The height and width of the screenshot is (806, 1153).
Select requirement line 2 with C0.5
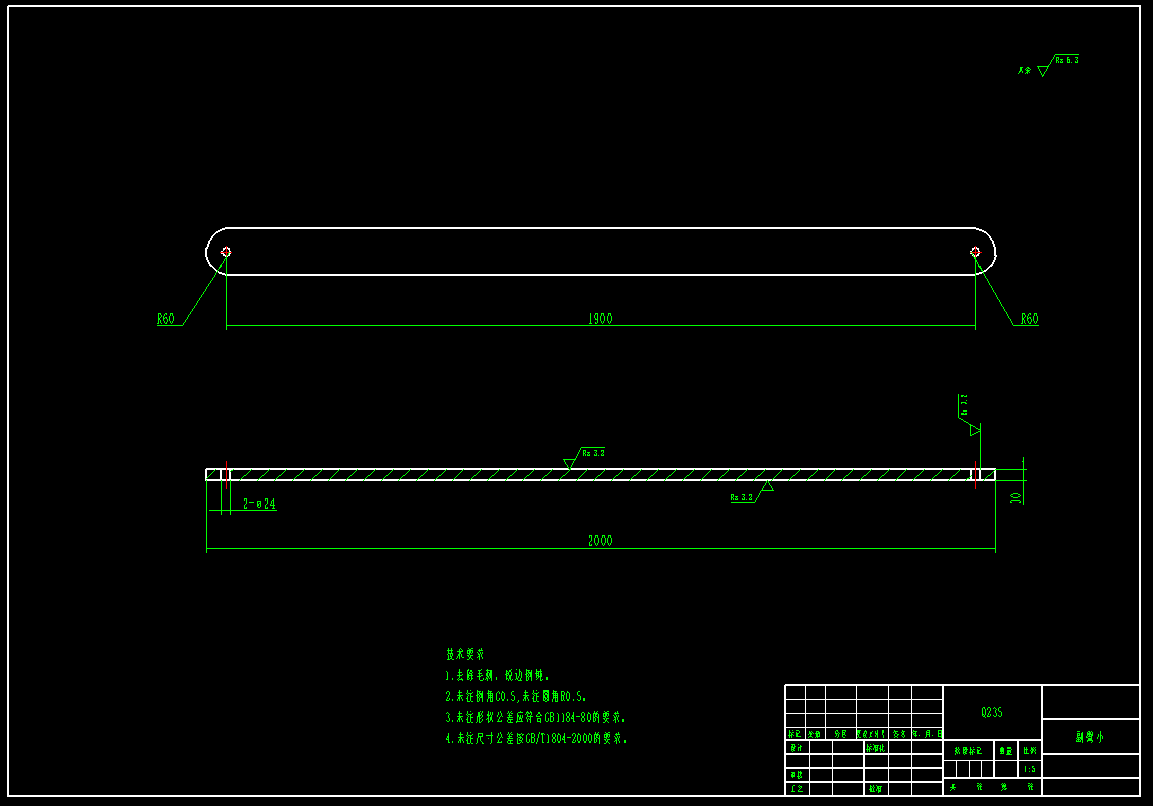[516, 696]
